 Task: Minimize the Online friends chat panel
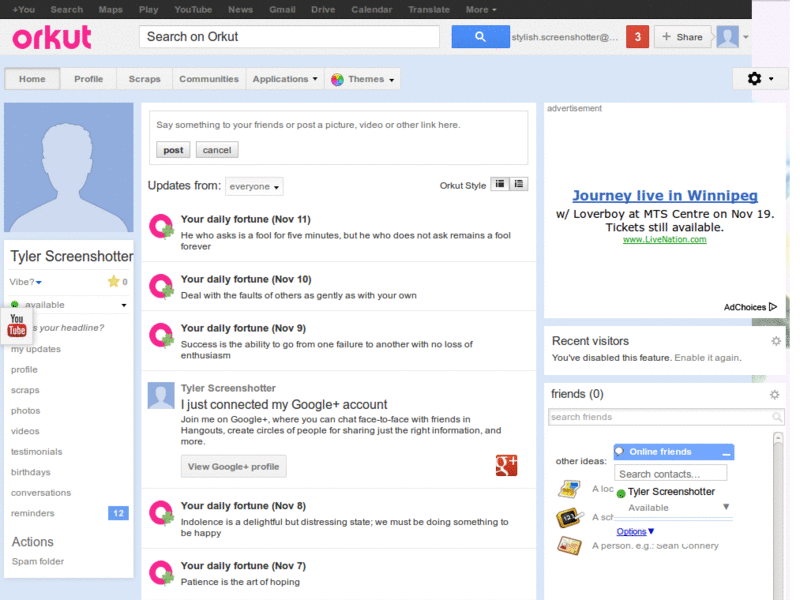coord(727,453)
